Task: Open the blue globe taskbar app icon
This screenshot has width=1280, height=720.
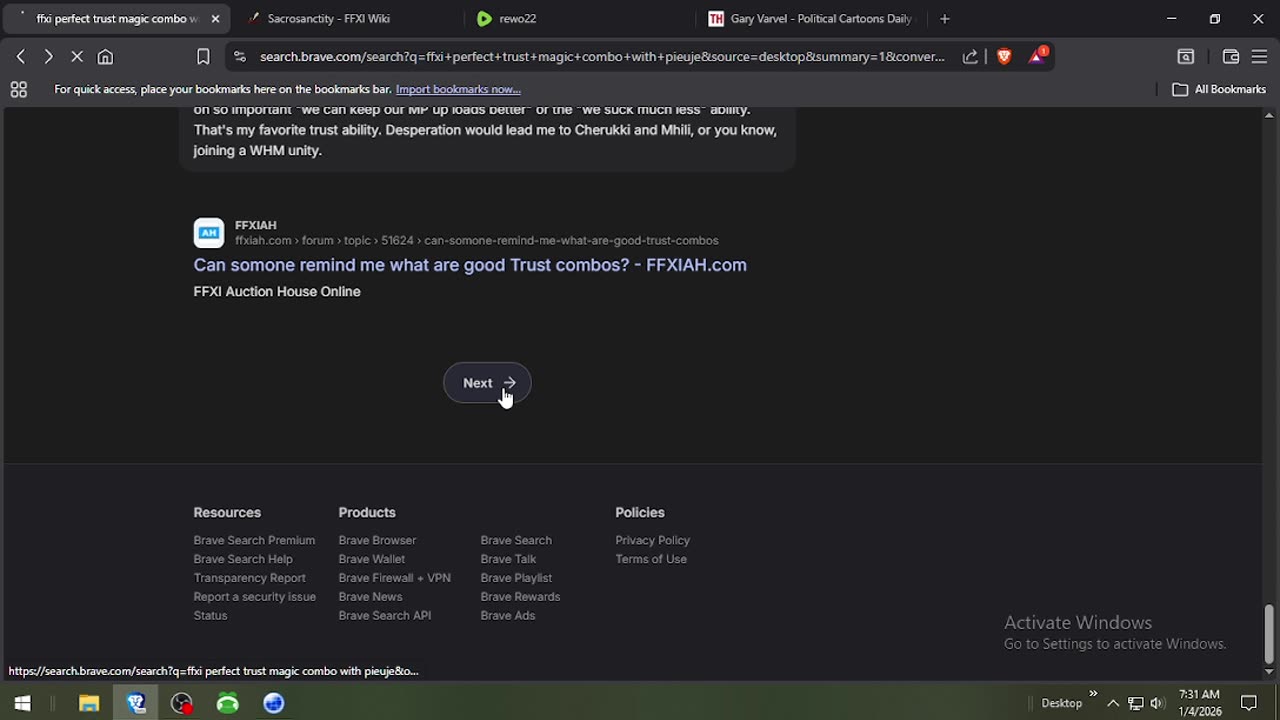Action: coord(274,703)
